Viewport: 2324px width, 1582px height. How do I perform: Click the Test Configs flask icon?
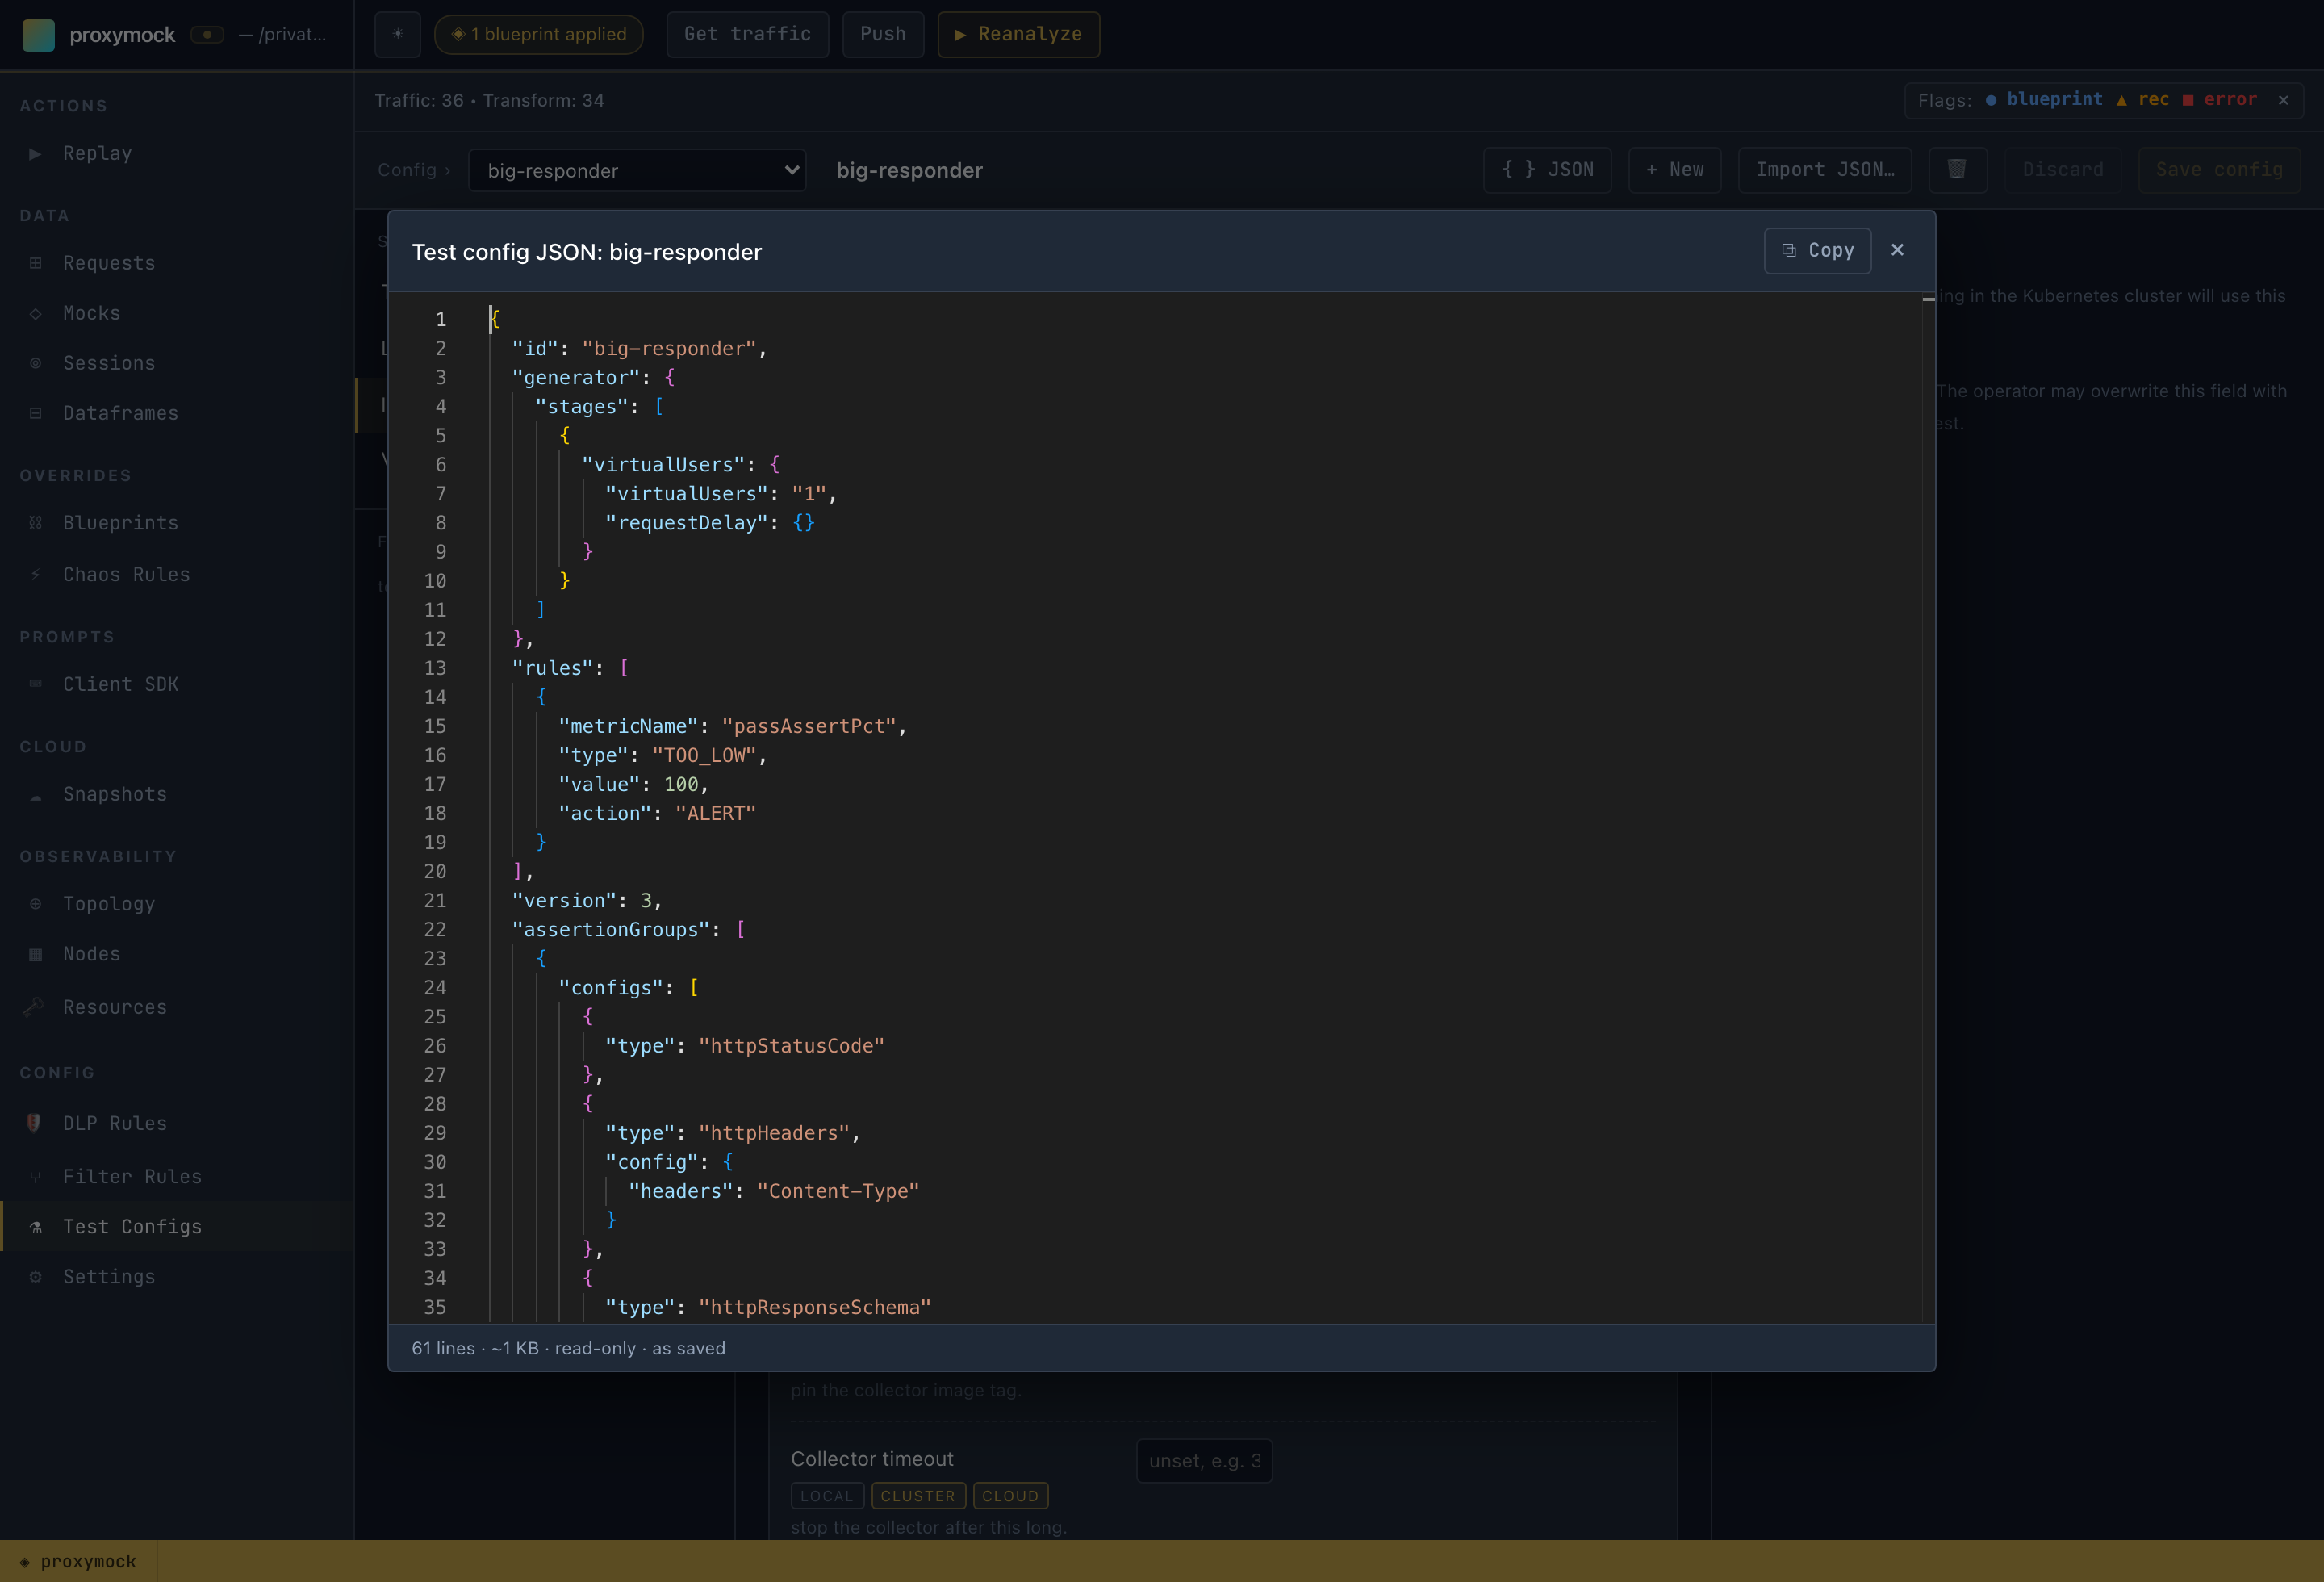[x=35, y=1227]
